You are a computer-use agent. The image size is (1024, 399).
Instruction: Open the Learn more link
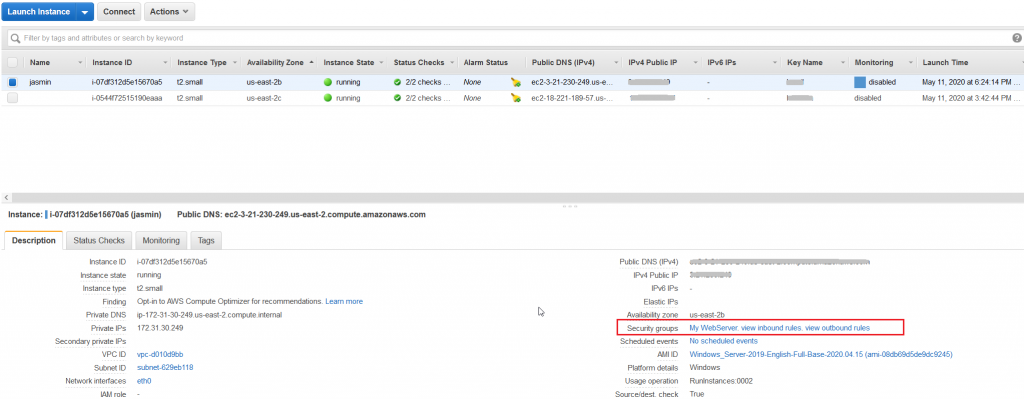point(344,302)
